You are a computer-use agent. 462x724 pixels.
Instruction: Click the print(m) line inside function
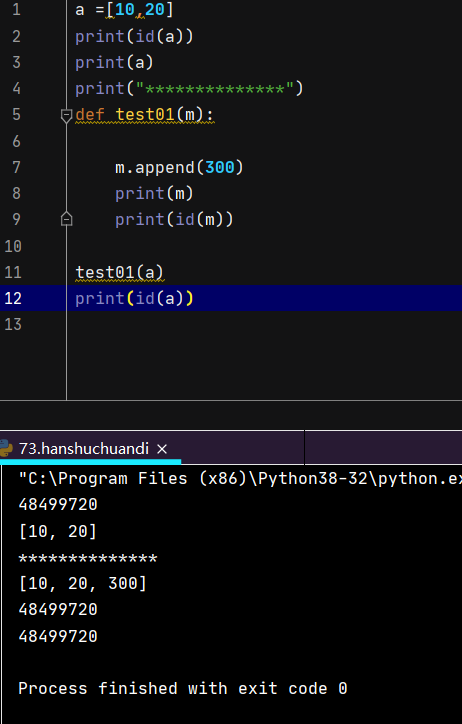(154, 193)
